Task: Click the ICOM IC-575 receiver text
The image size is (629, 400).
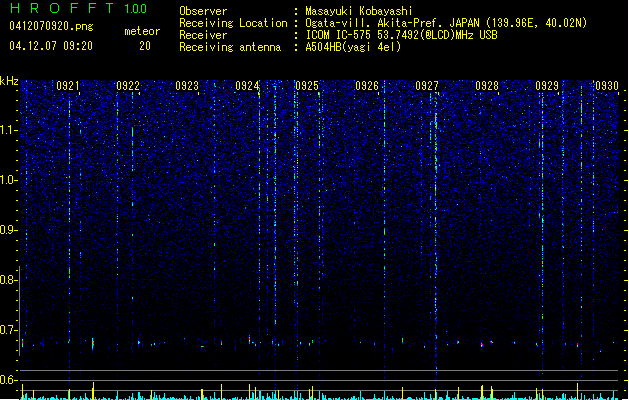Action: pos(402,35)
